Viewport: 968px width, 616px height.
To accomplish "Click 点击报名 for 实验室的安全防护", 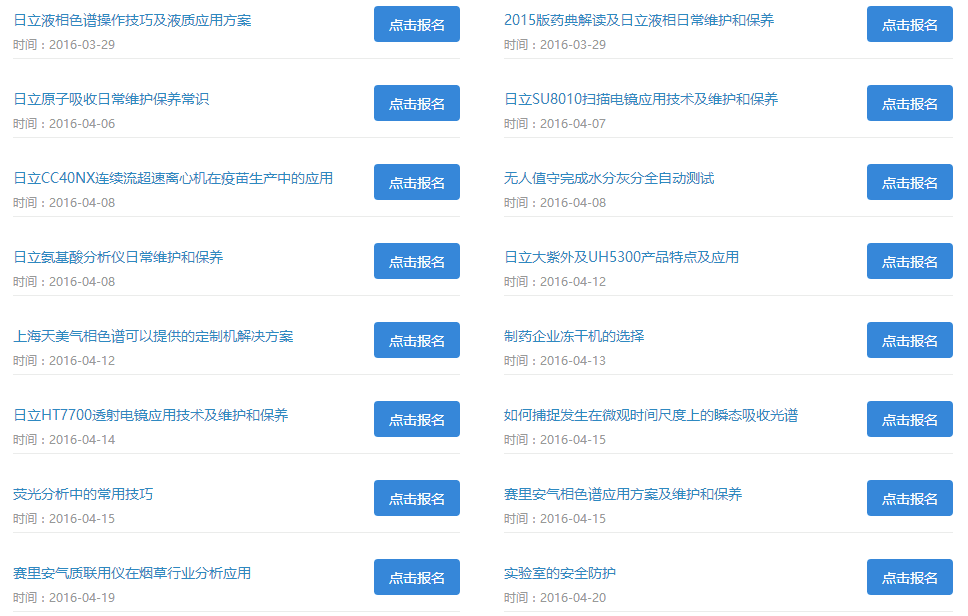I will [909, 577].
